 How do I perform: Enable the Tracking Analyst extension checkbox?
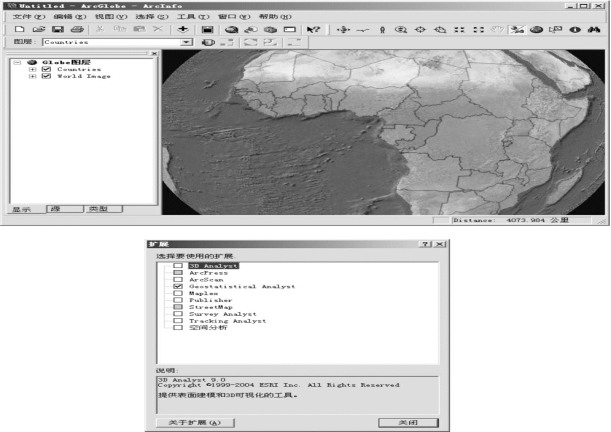point(178,321)
